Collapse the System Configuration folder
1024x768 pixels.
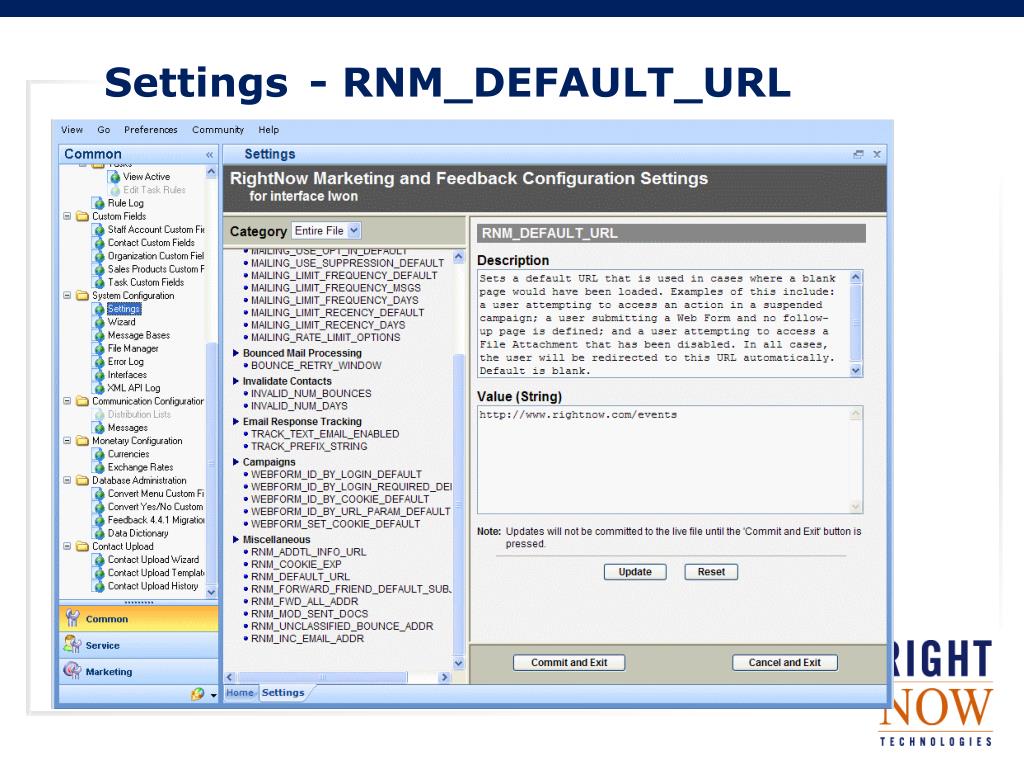pos(67,296)
